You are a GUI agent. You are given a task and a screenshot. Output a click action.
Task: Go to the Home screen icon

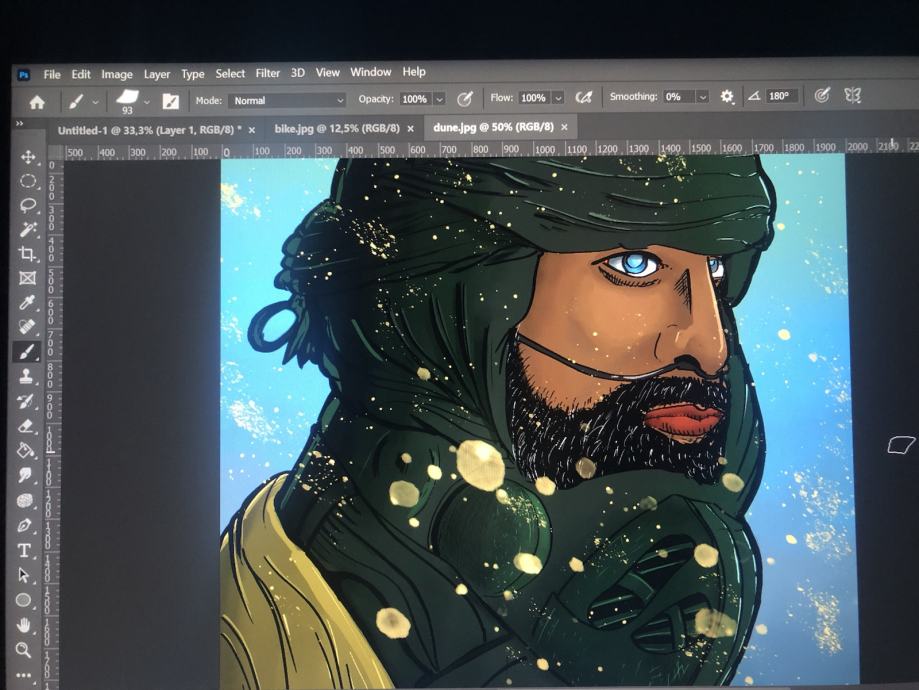[x=37, y=103]
